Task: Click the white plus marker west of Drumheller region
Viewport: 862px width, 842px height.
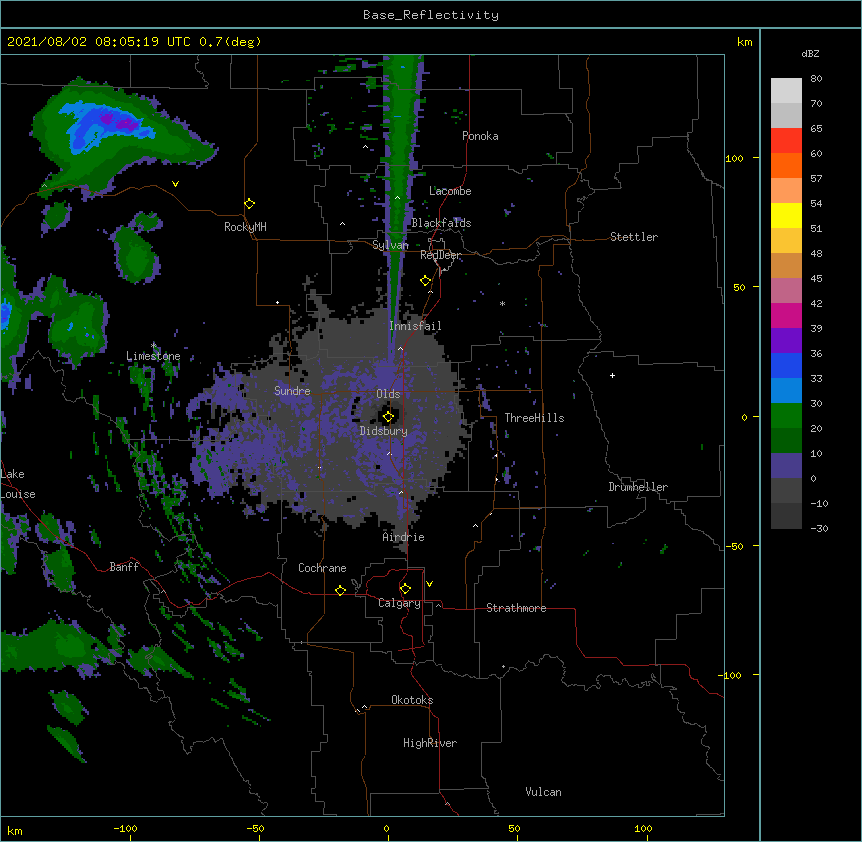Action: (x=612, y=375)
